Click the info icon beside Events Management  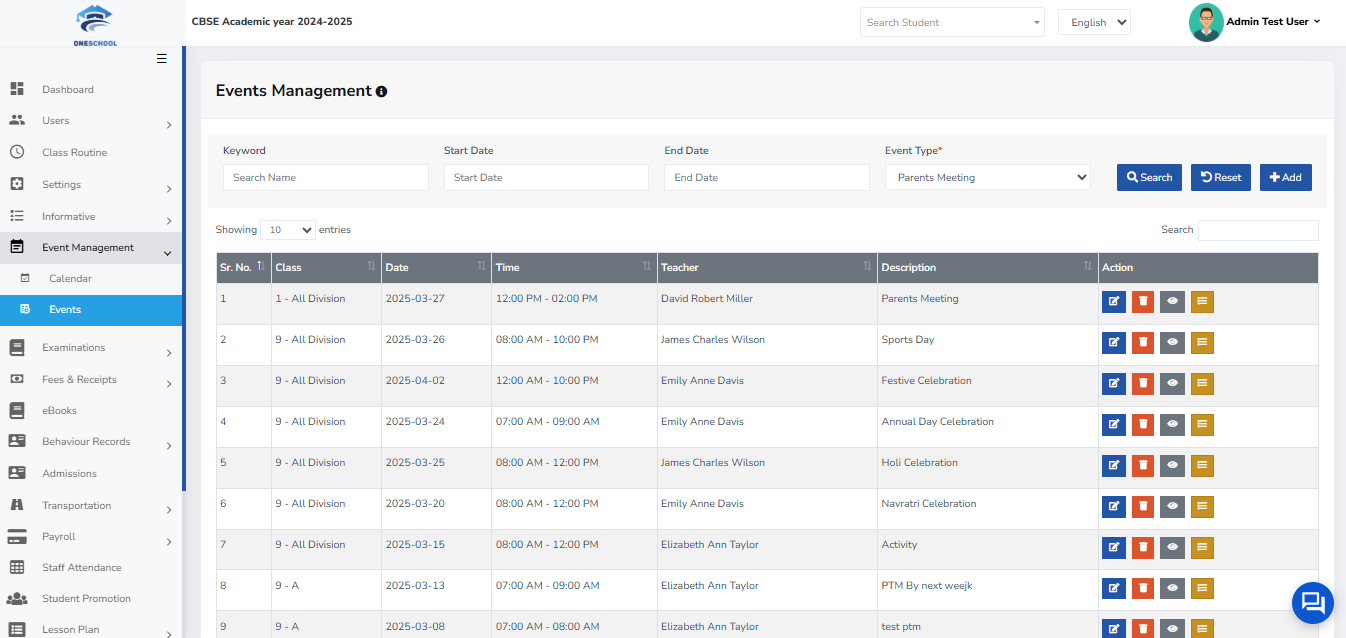381,91
